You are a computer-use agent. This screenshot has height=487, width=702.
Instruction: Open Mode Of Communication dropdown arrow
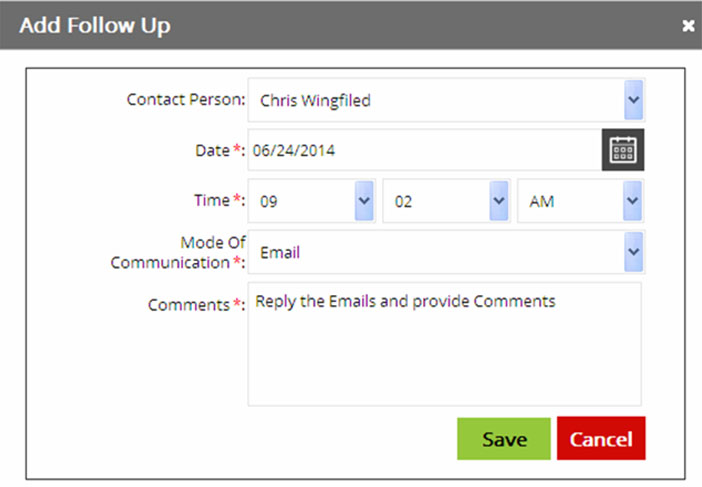[x=634, y=252]
